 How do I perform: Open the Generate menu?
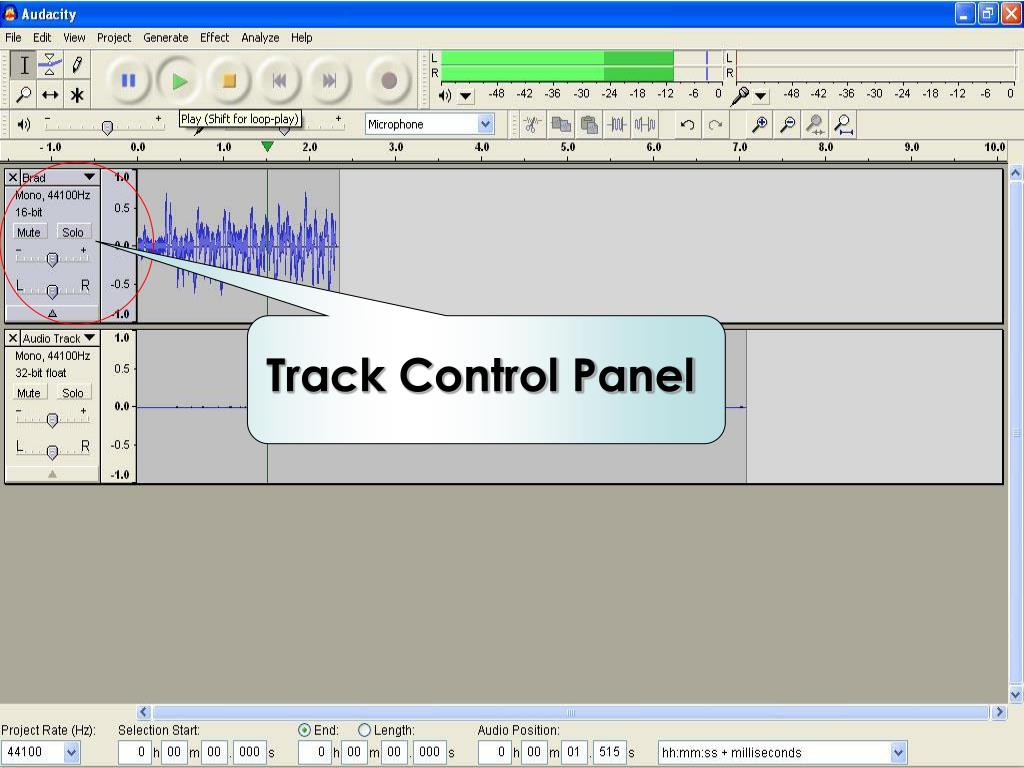click(165, 37)
